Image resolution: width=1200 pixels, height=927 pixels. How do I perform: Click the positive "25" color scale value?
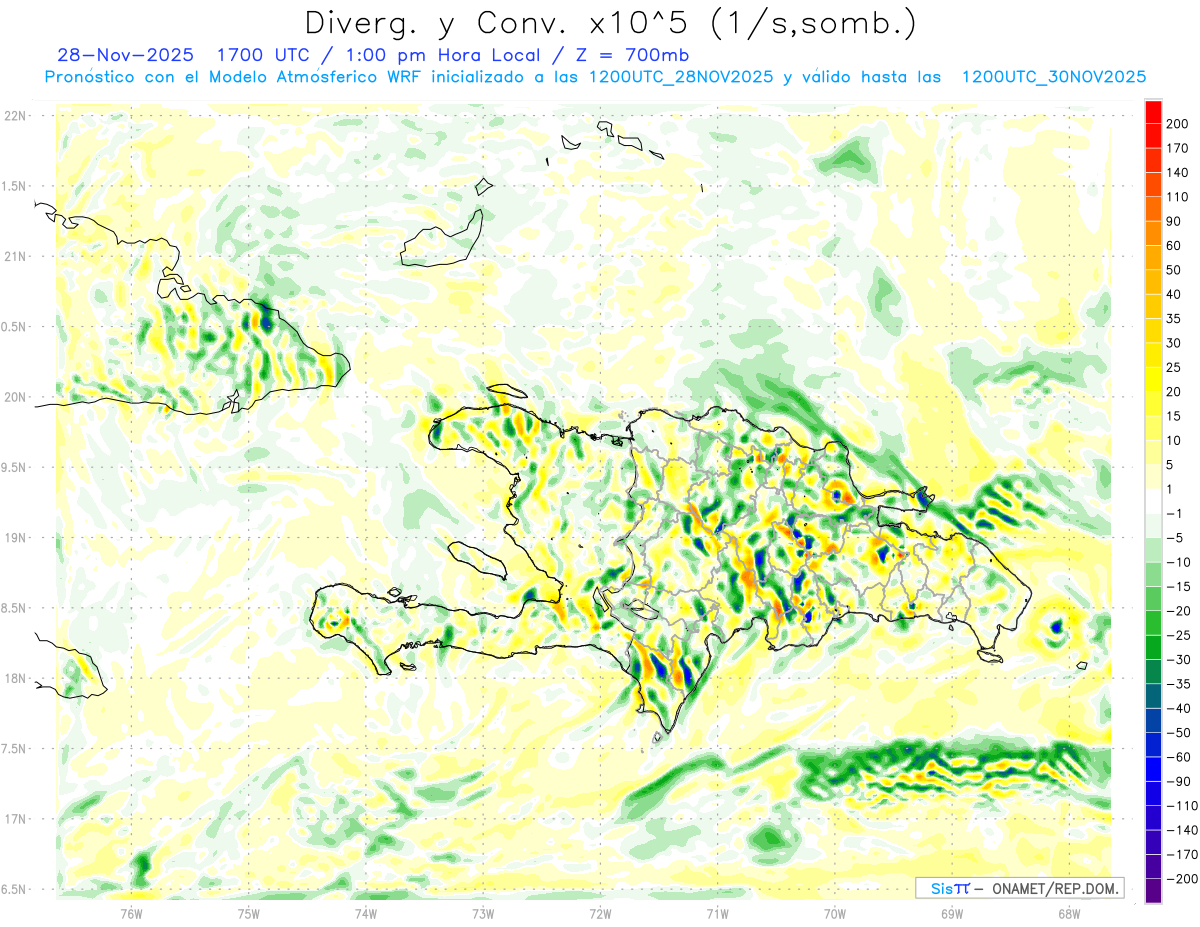click(1174, 367)
